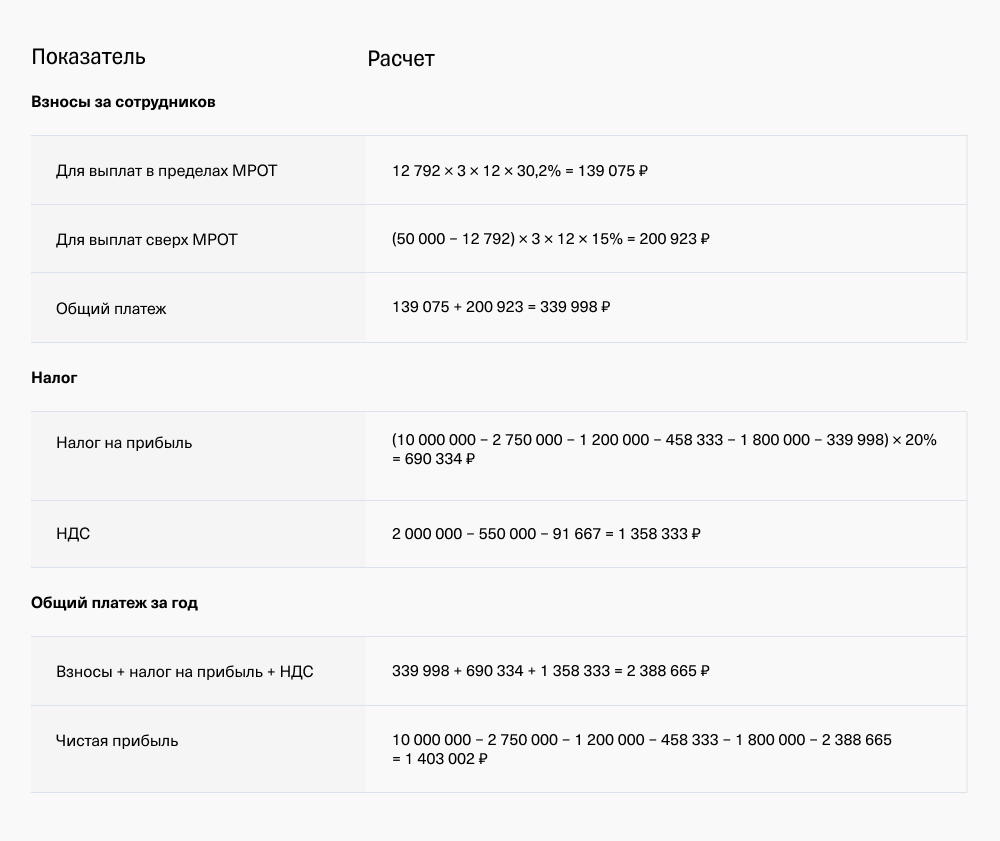Click the Расчет column header
The height and width of the screenshot is (841, 1000).
(x=401, y=59)
